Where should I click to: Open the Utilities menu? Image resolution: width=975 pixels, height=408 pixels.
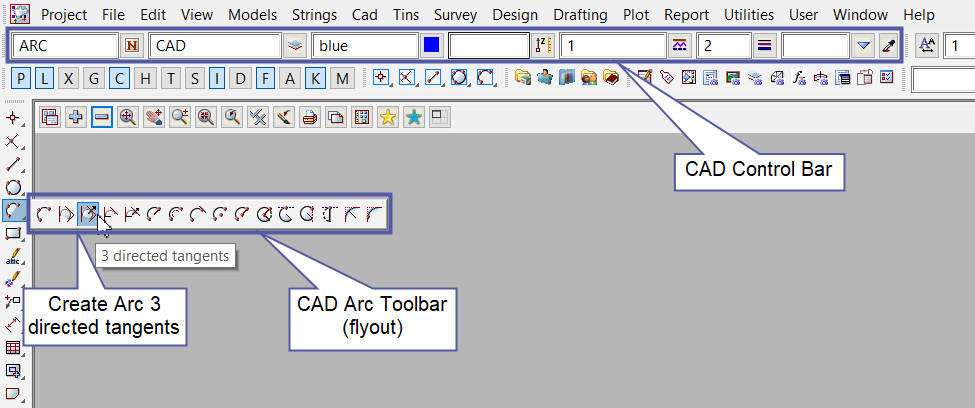[749, 15]
